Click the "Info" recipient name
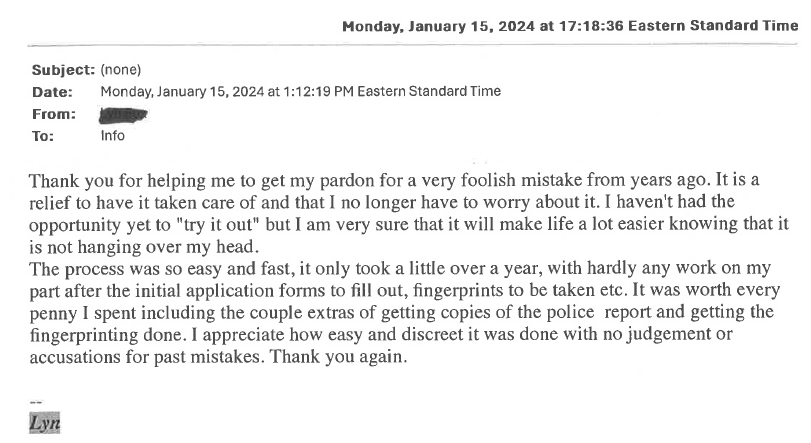Image resolution: width=811 pixels, height=443 pixels. click(112, 135)
